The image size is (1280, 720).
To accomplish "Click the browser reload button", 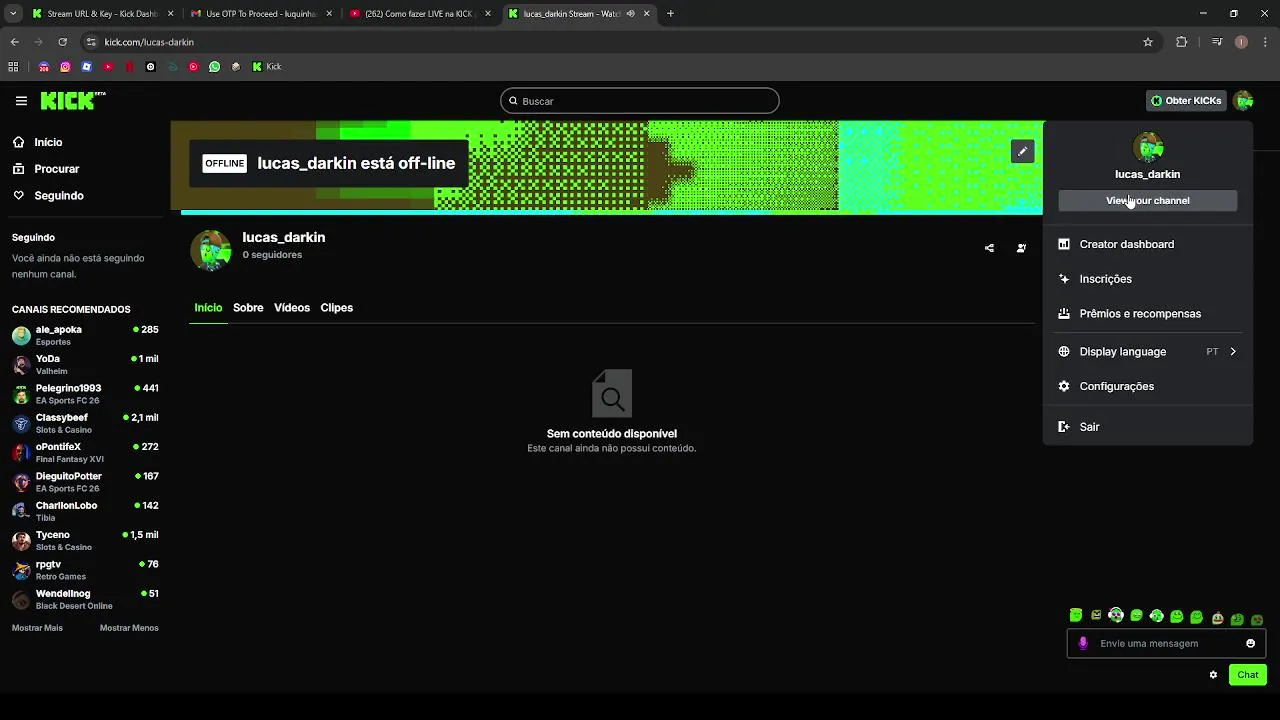I will point(62,42).
